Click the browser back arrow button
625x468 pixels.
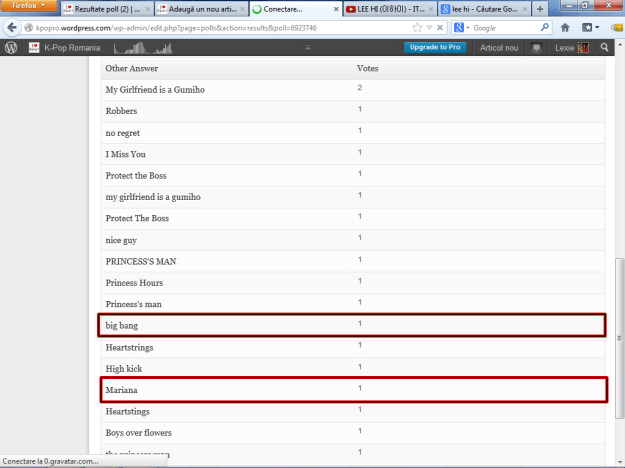pyautogui.click(x=14, y=28)
